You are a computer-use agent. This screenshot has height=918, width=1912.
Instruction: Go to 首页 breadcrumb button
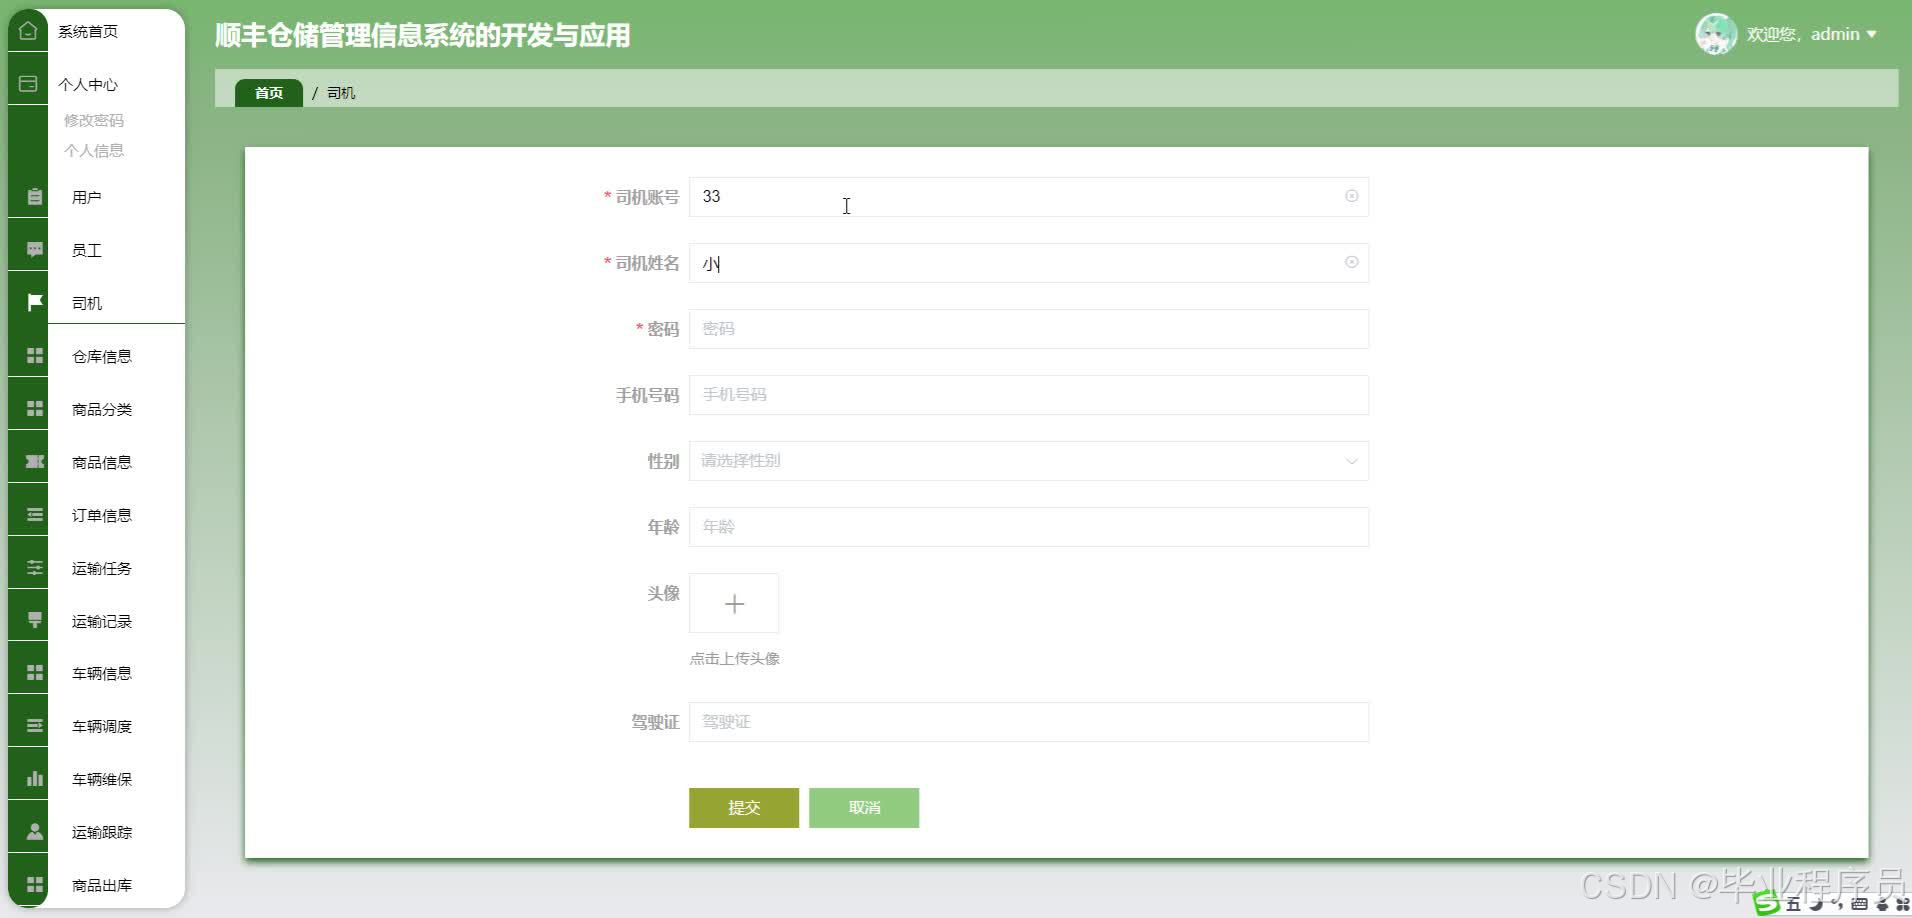(x=269, y=93)
